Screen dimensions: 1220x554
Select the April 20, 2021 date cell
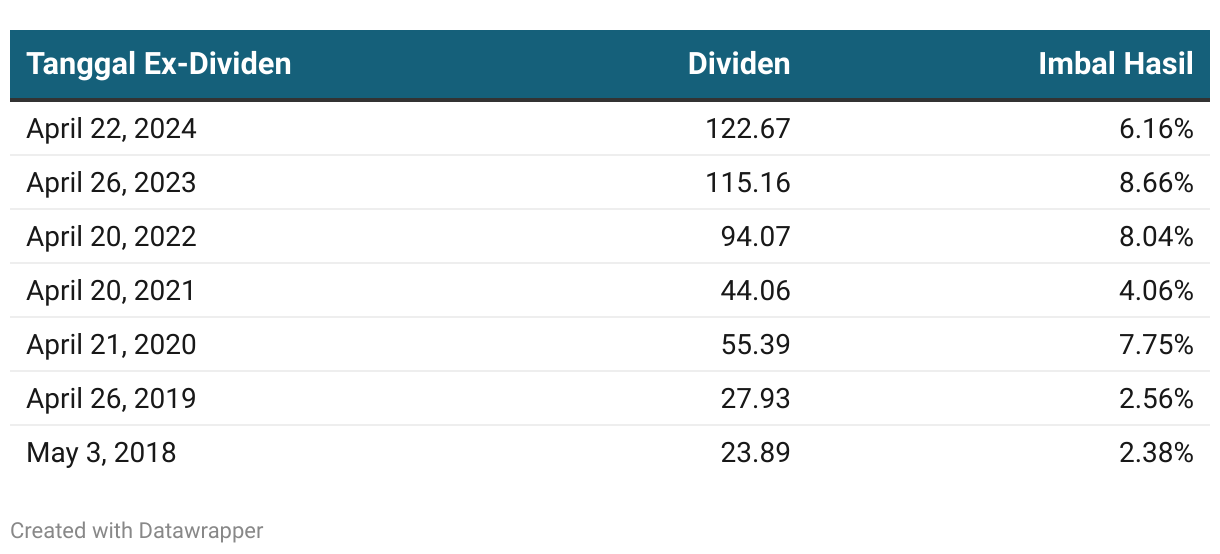[111, 291]
